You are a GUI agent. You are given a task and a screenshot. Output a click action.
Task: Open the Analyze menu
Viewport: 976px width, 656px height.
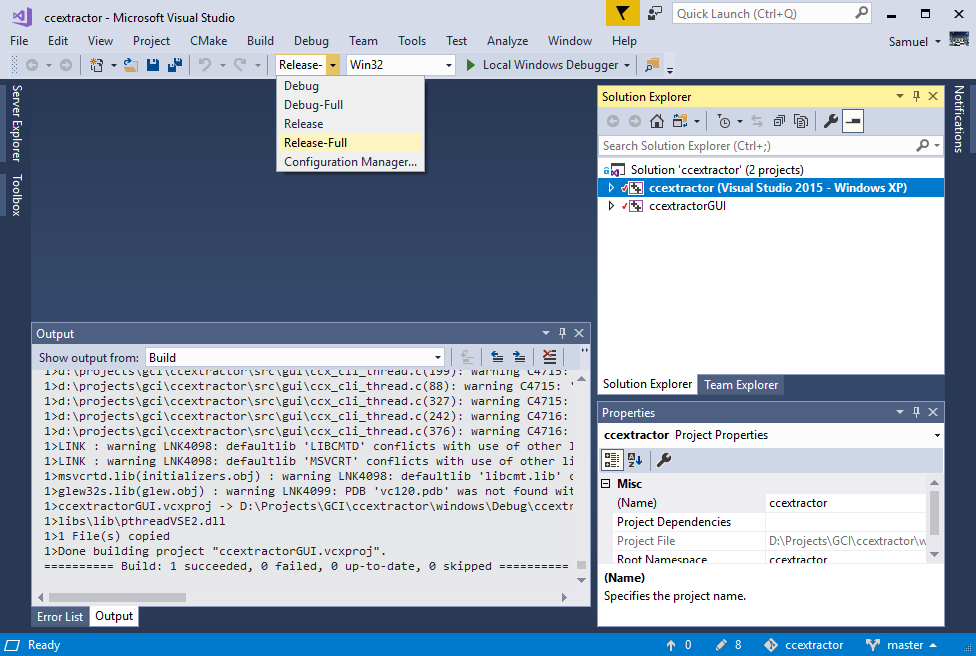pyautogui.click(x=507, y=40)
